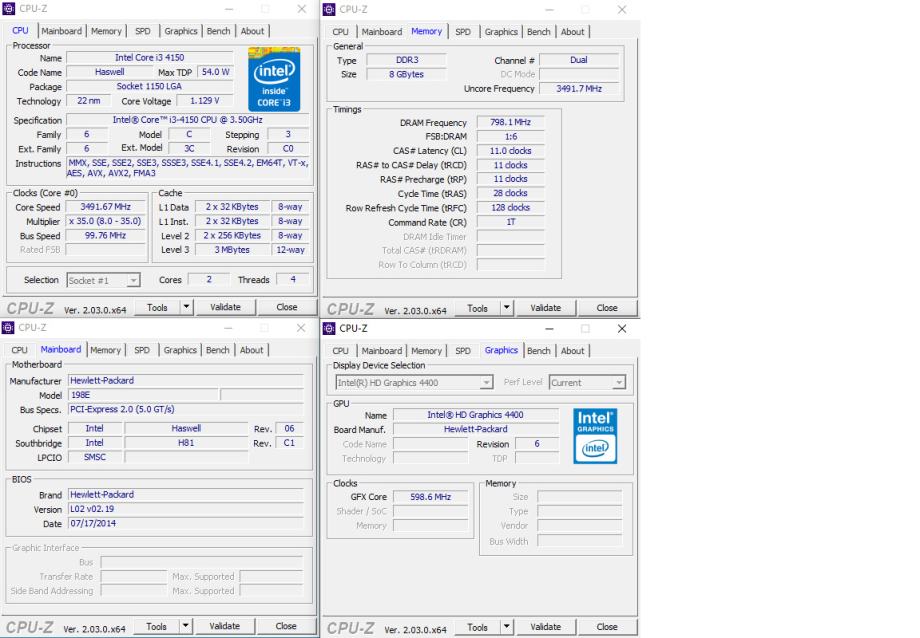Open SPD tab in the Memory timings window
The width and height of the screenshot is (920, 638).
tap(463, 32)
